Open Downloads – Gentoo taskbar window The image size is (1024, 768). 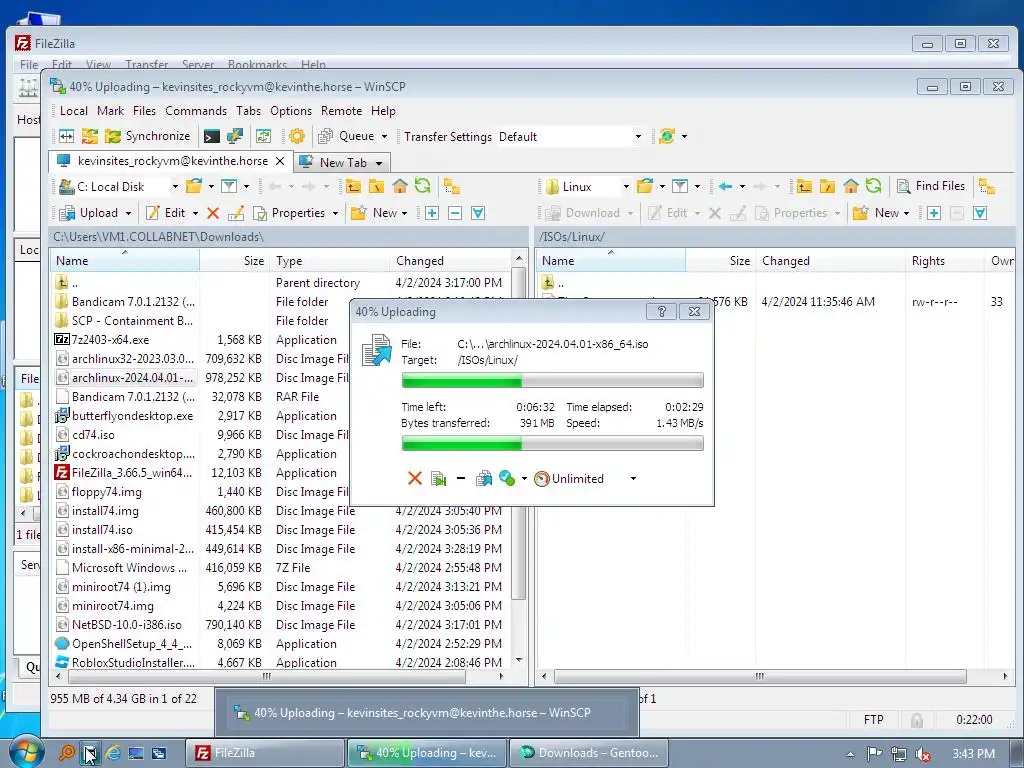point(589,753)
